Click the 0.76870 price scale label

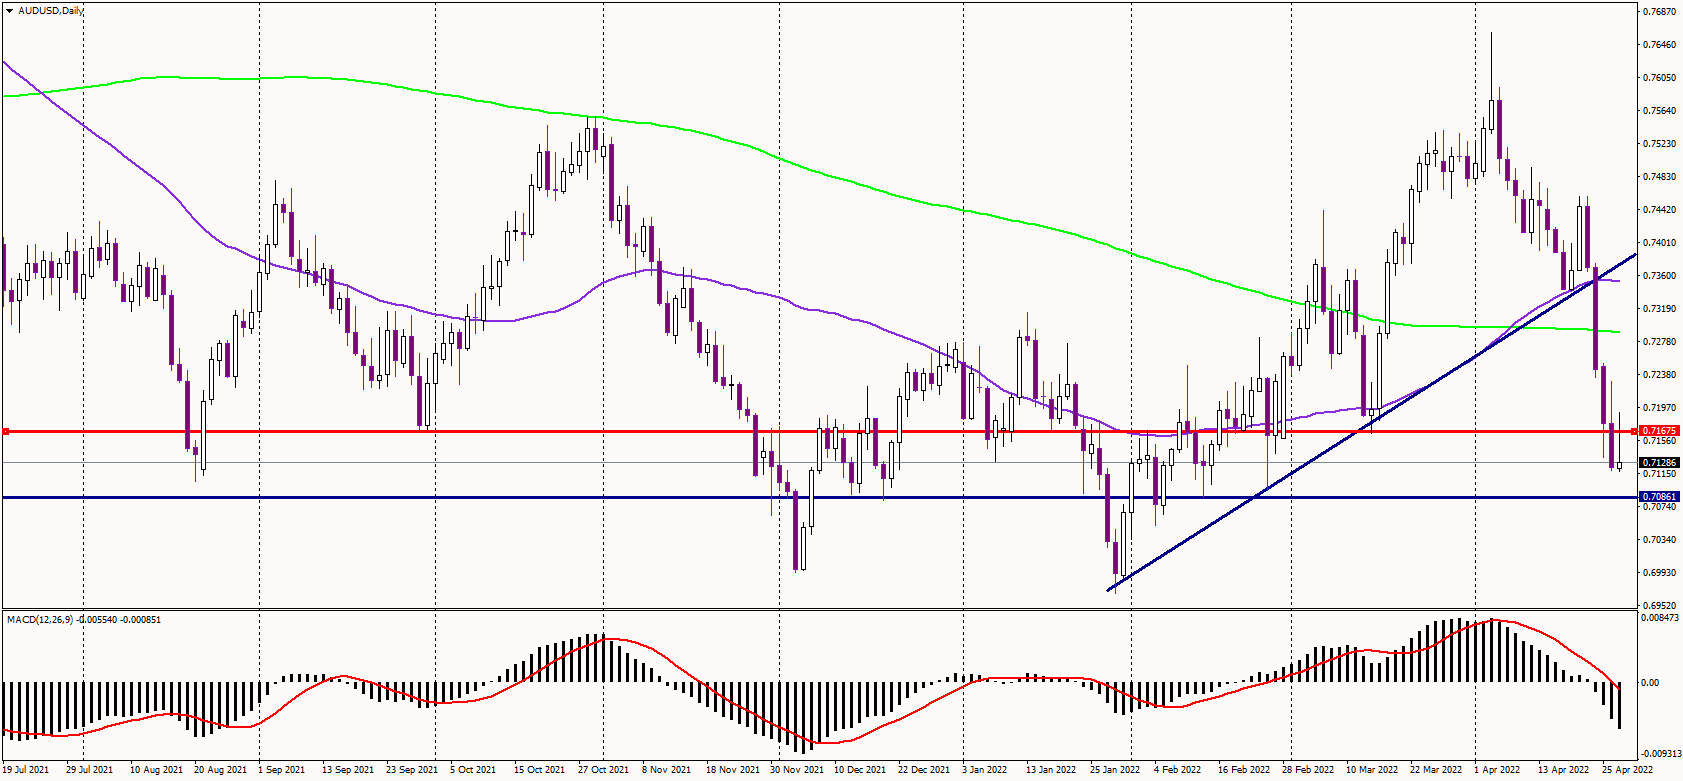1660,12
